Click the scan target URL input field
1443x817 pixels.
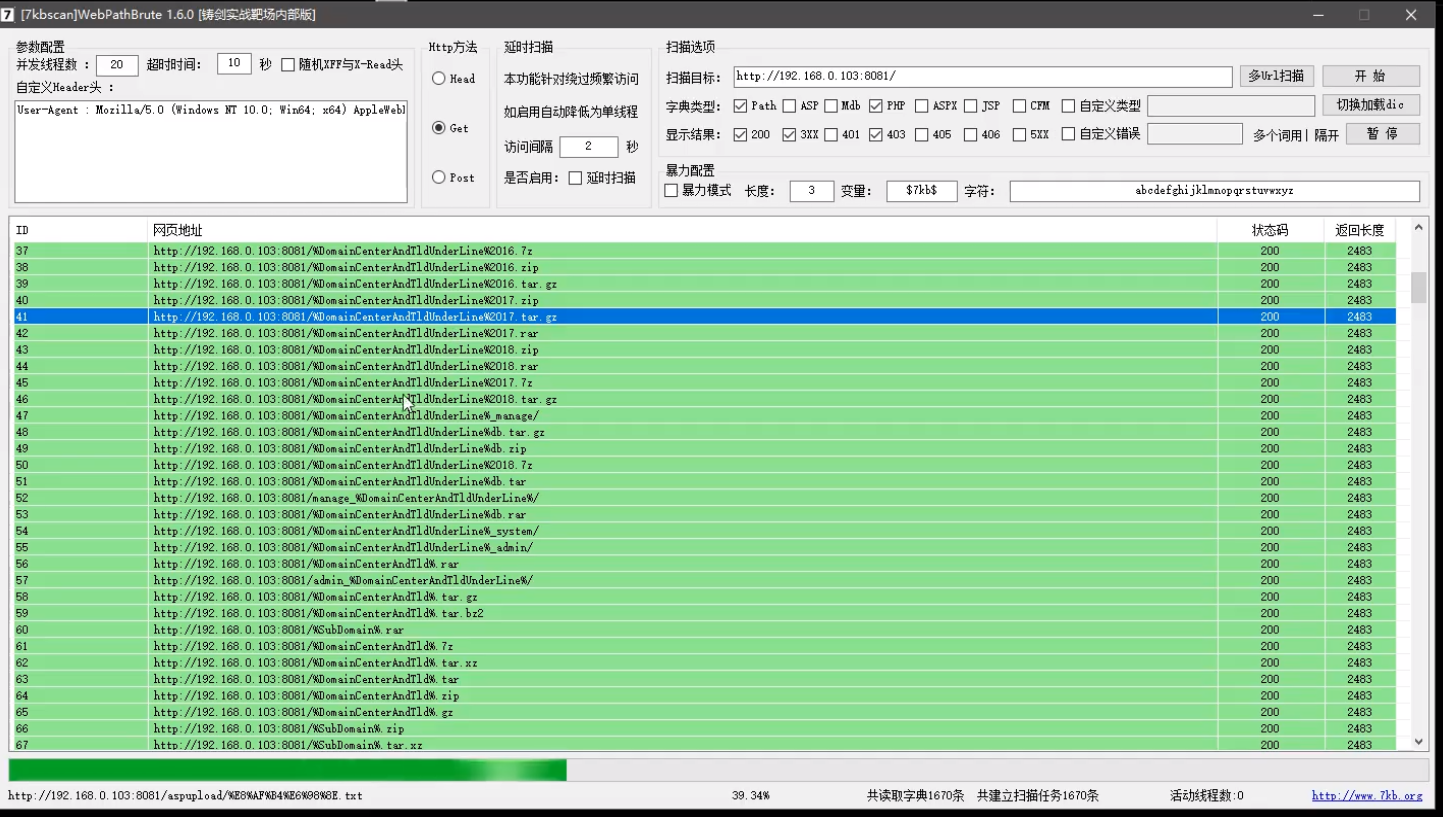[983, 76]
